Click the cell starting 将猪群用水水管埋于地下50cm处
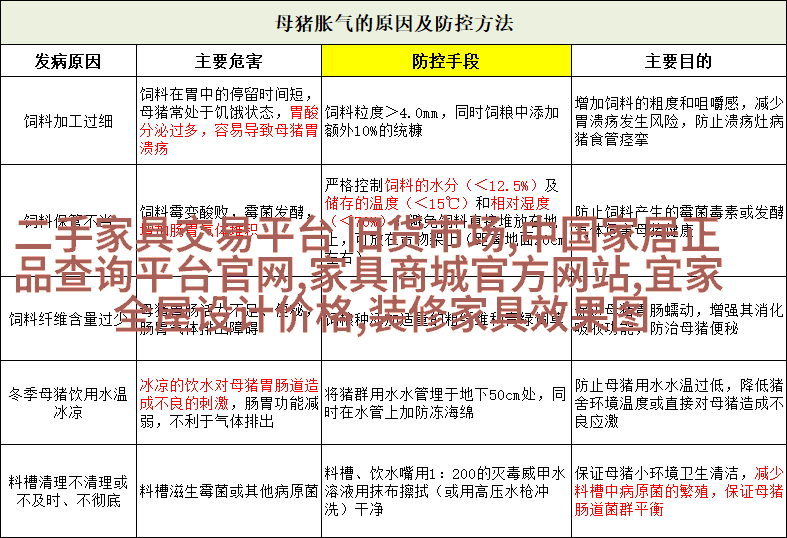The height and width of the screenshot is (538, 787). [446, 402]
